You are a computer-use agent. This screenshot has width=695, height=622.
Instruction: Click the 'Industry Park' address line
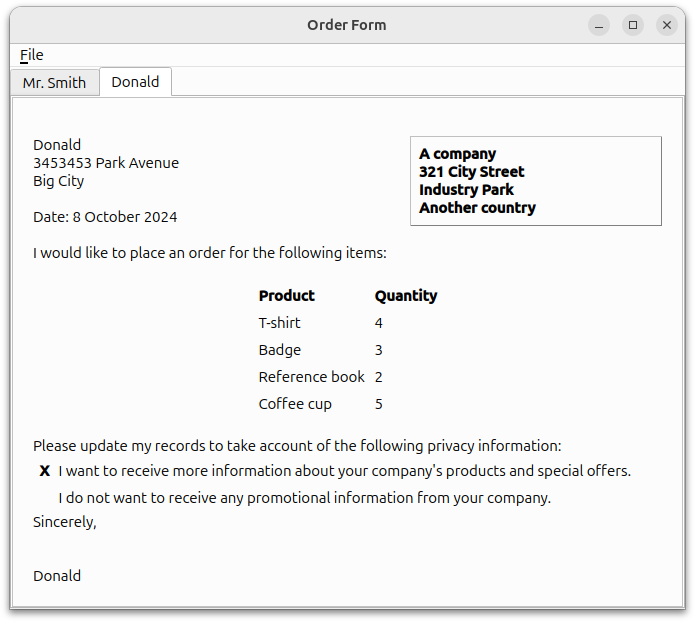point(466,190)
